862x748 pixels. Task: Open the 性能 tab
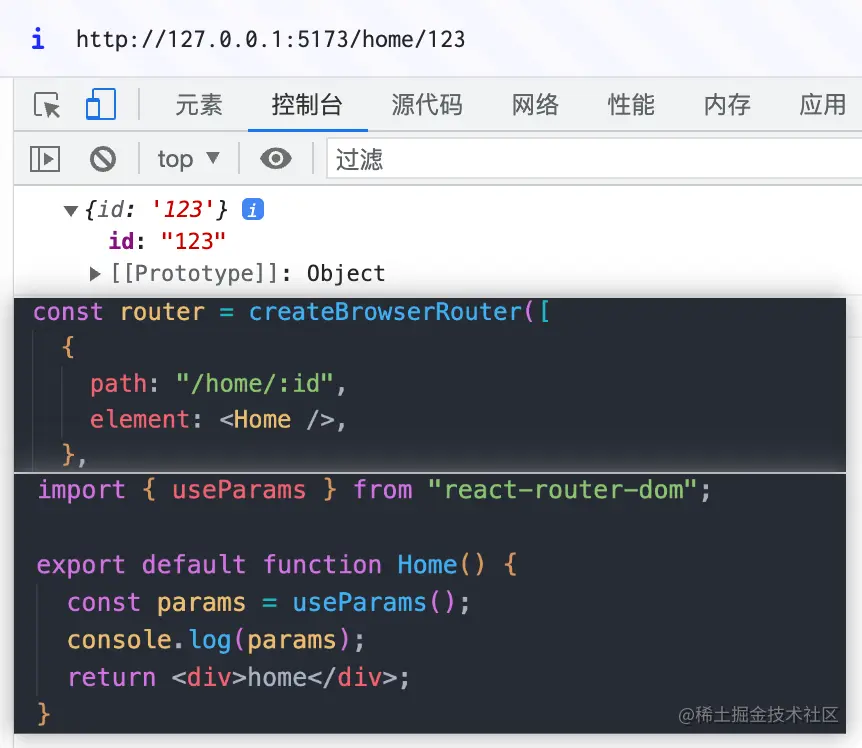pyautogui.click(x=631, y=104)
